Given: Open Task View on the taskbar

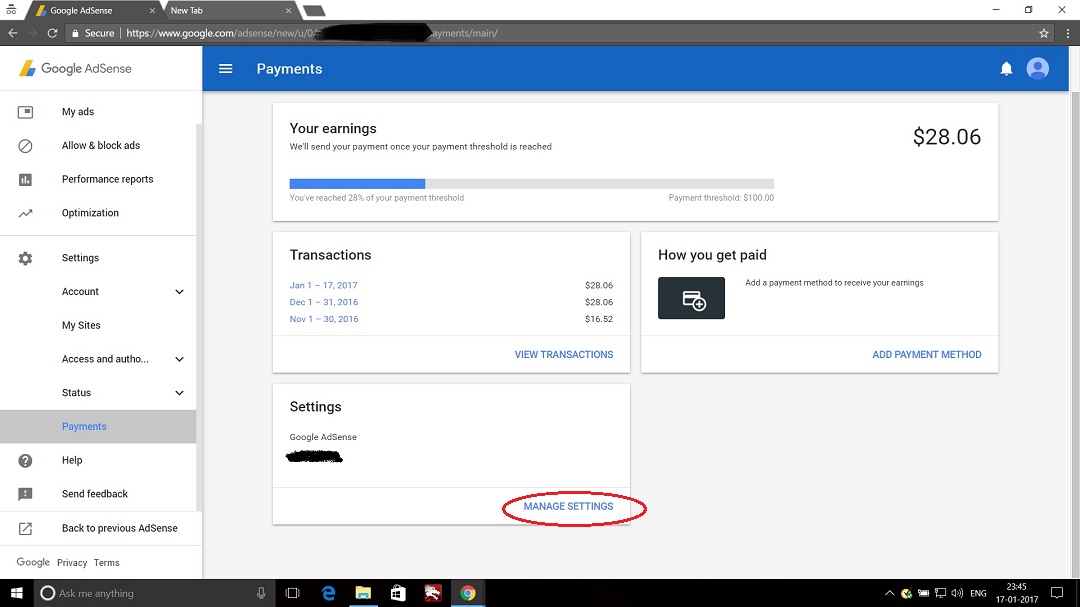Looking at the screenshot, I should [x=293, y=593].
